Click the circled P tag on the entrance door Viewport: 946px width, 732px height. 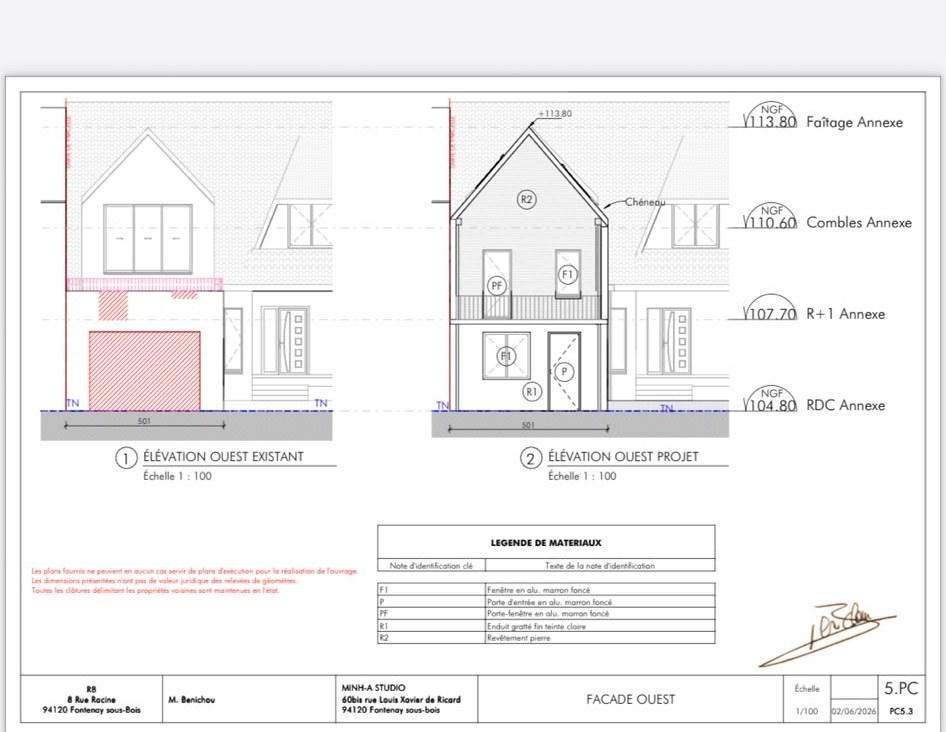(564, 371)
